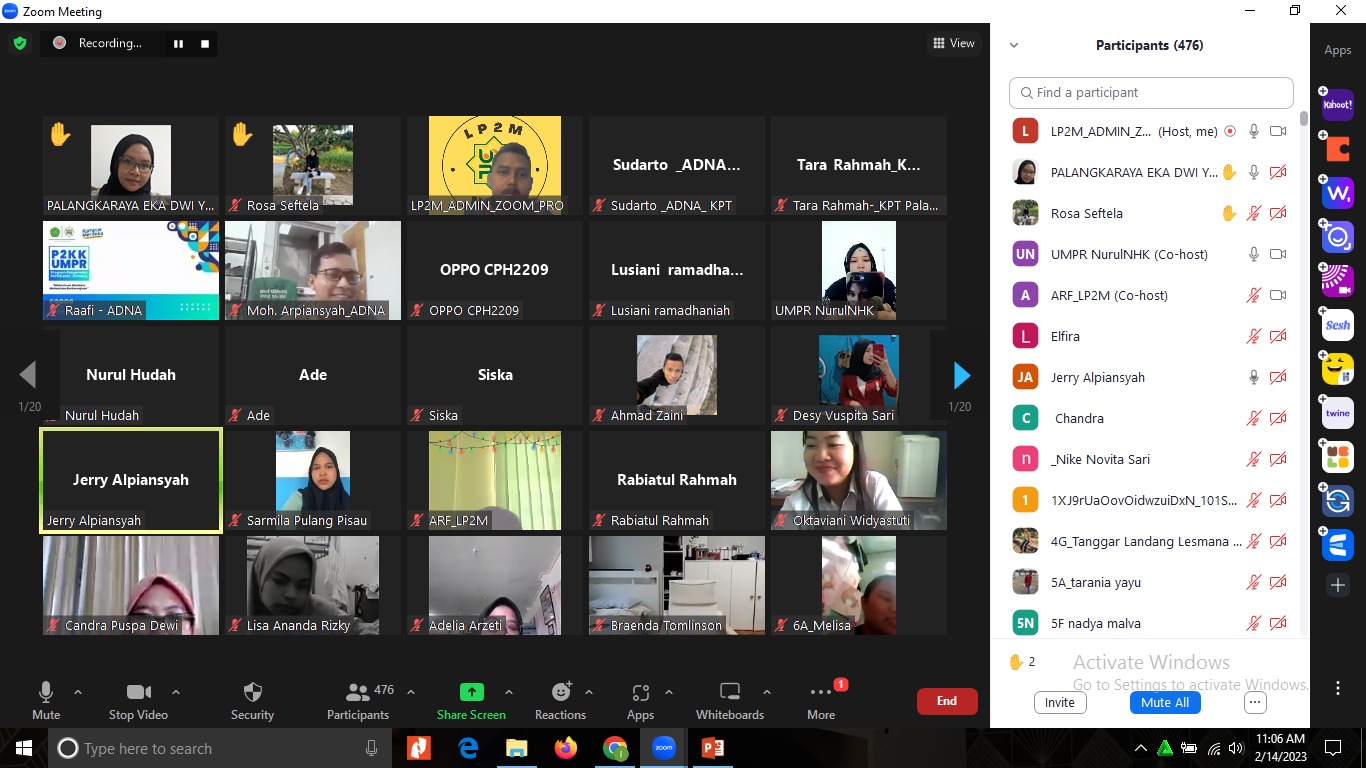
Task: Stop the recording
Action: (205, 43)
